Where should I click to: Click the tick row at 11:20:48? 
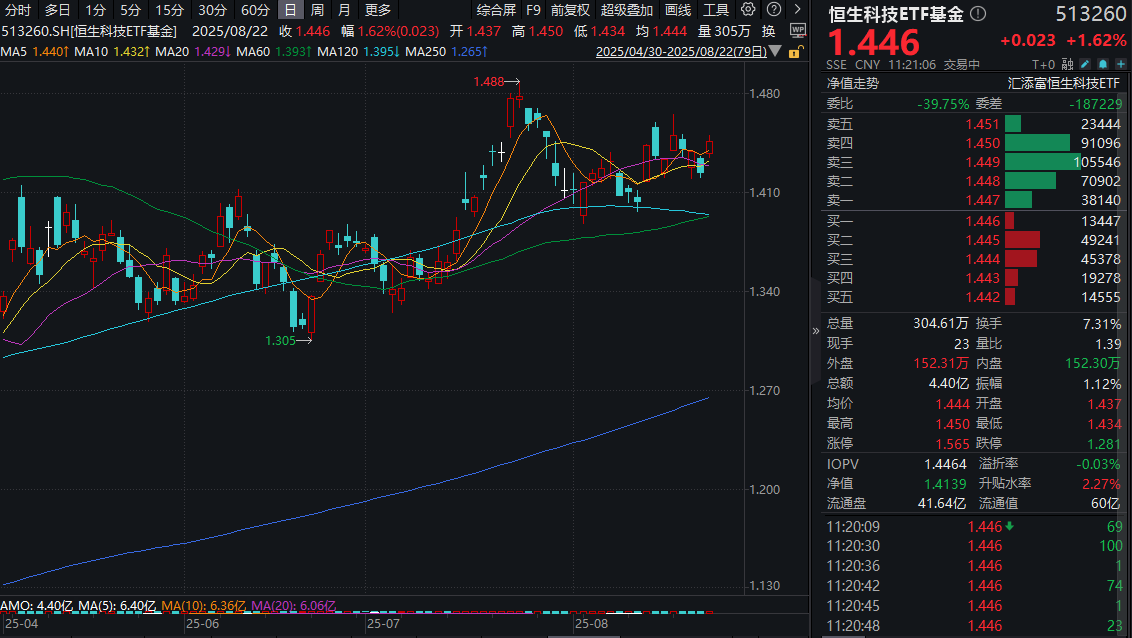(x=973, y=626)
